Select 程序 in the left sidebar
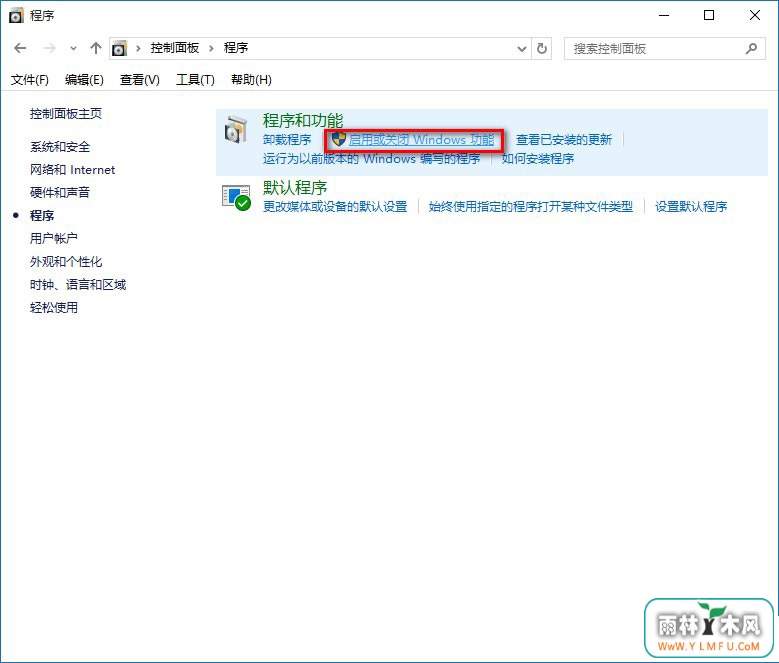Image resolution: width=779 pixels, height=663 pixels. (42, 216)
